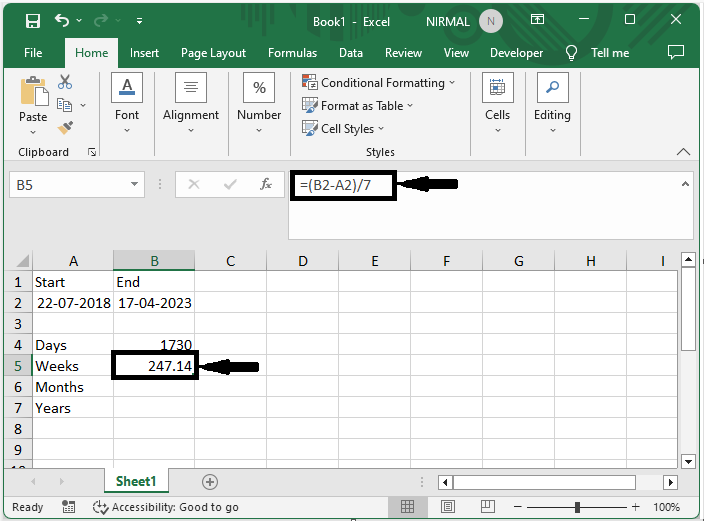Viewport: 704px width, 521px height.
Task: Open the Cell Styles menu
Action: [x=343, y=128]
